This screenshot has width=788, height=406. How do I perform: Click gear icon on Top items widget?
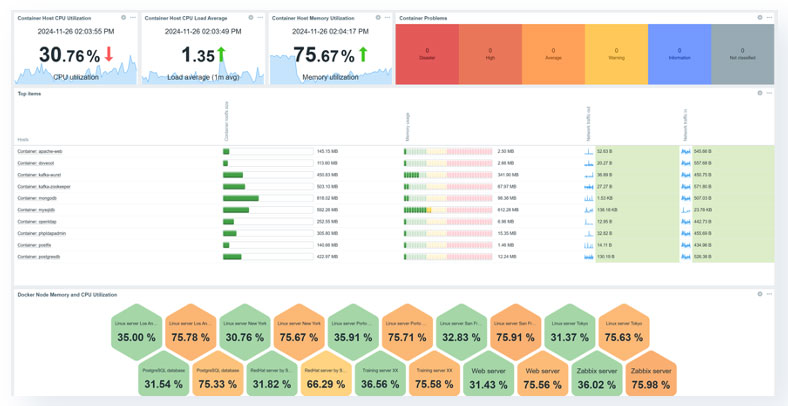point(760,93)
